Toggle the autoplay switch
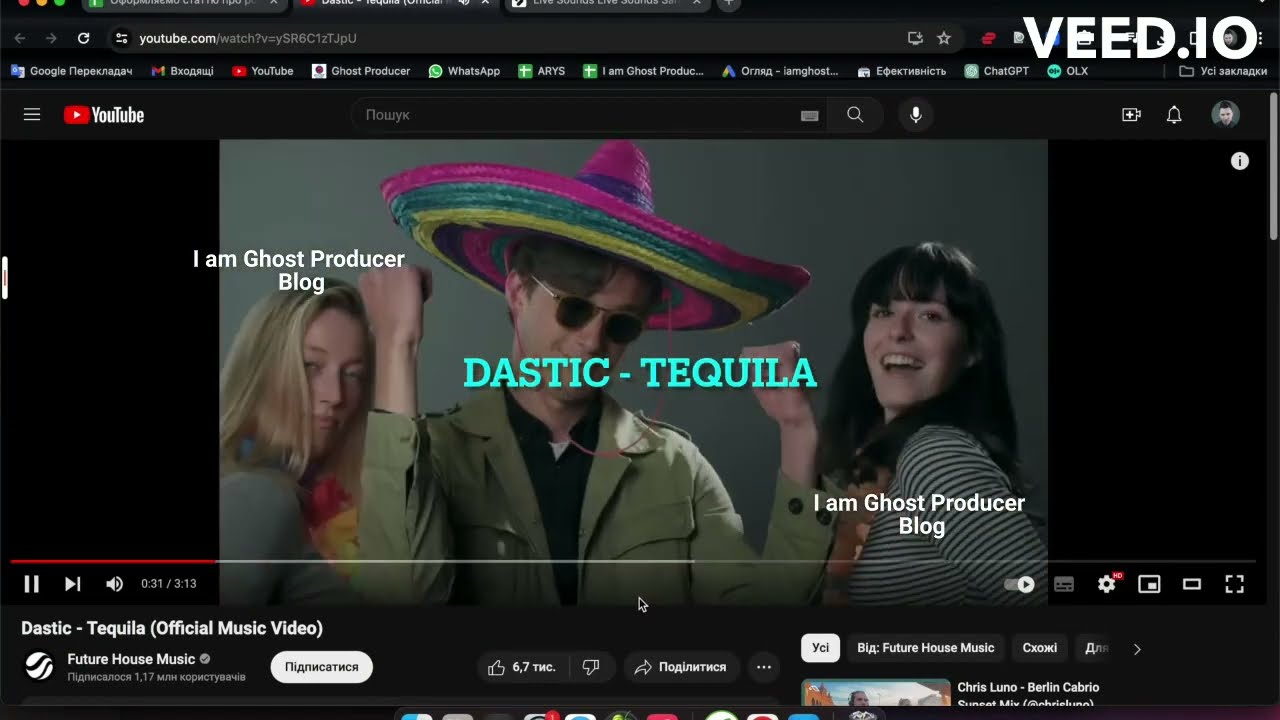The image size is (1280, 720). click(1020, 584)
